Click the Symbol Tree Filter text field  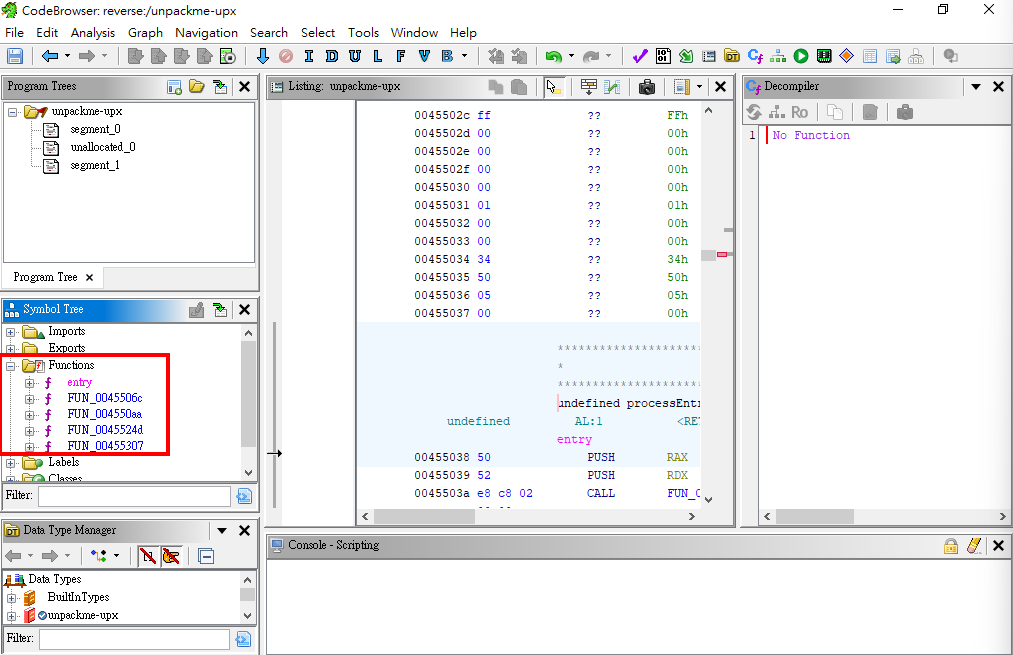click(x=133, y=496)
